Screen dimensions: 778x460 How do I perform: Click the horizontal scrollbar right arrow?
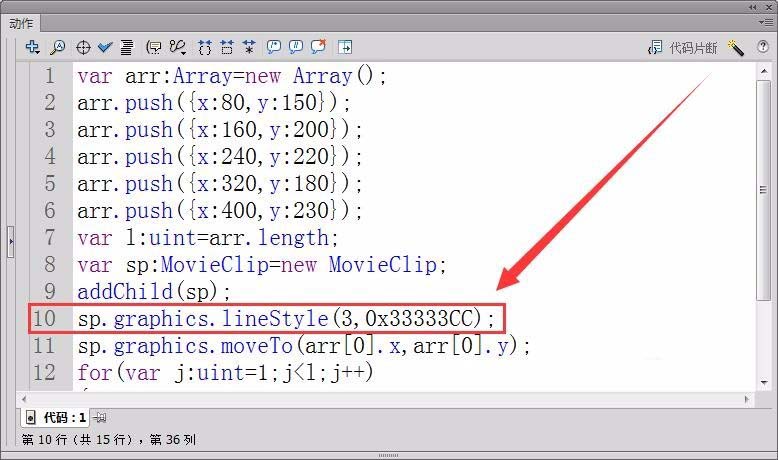747,399
